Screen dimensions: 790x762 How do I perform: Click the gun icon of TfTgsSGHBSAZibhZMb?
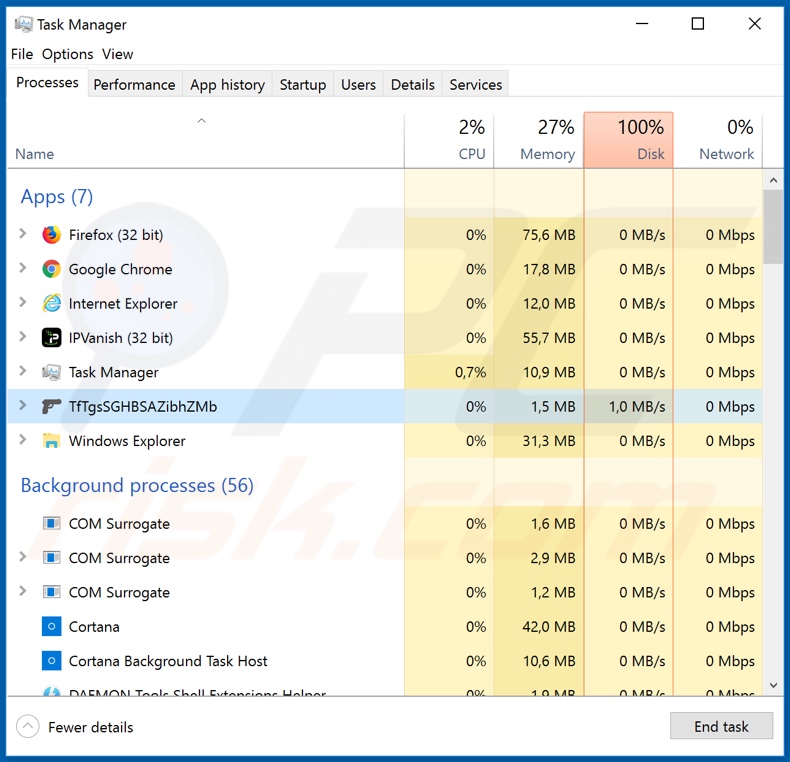click(x=51, y=406)
